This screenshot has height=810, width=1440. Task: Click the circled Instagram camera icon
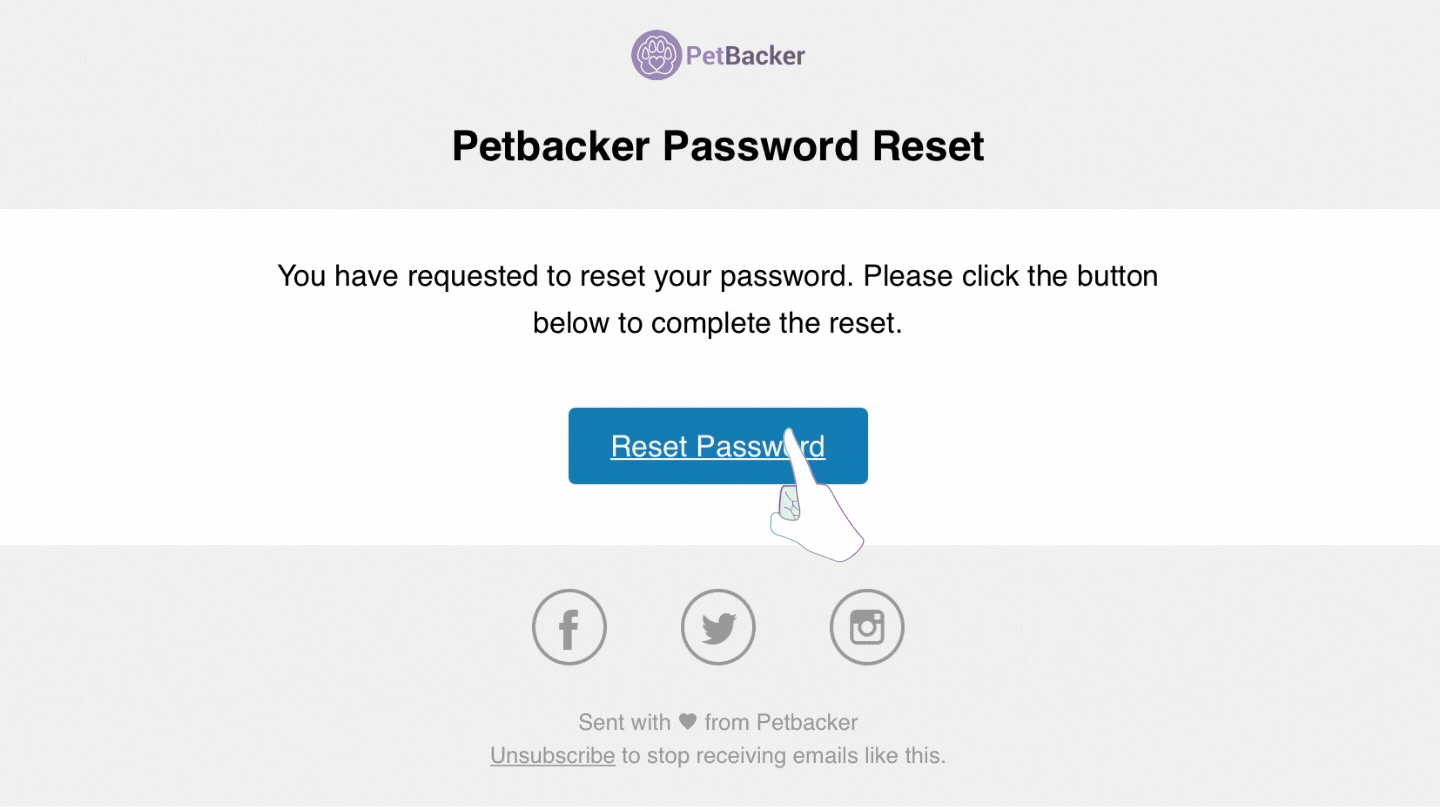coord(866,627)
